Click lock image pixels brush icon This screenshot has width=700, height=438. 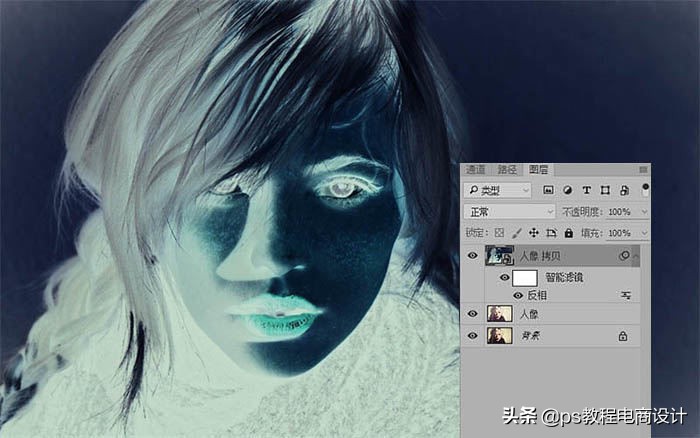click(518, 233)
